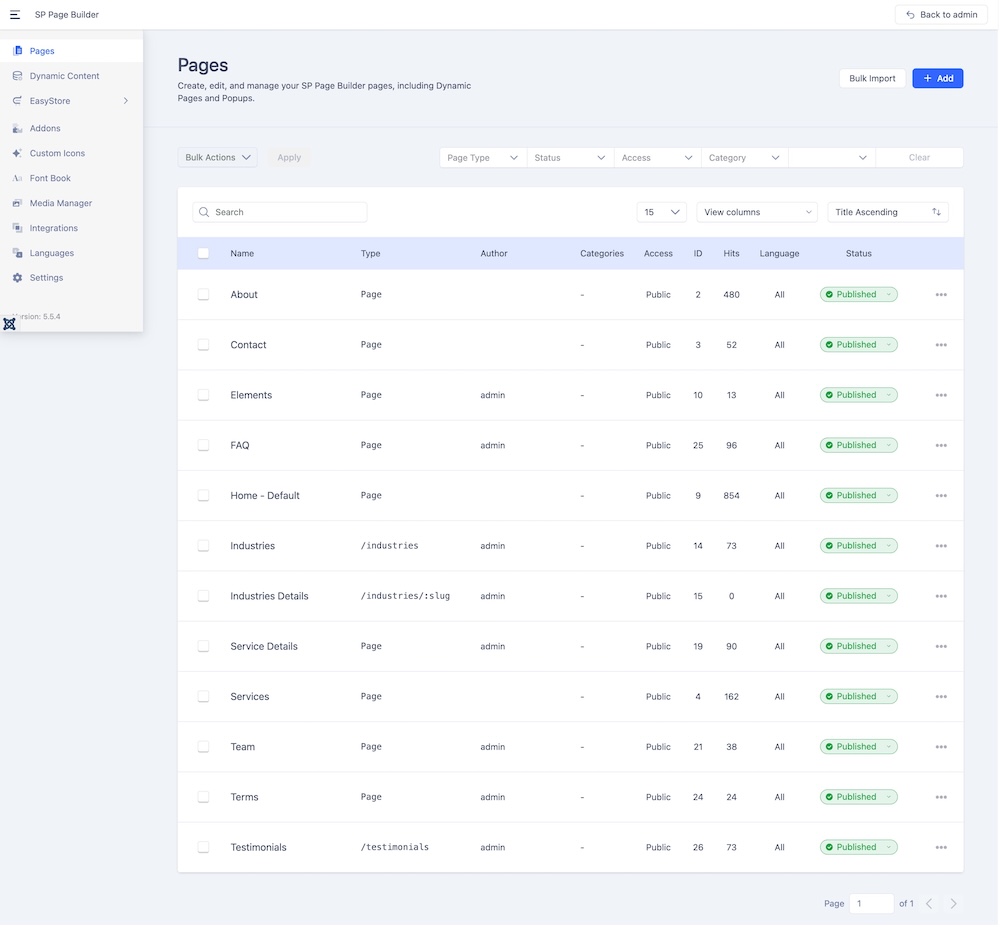1000x927 pixels.
Task: Click the Joomla logo icon
Action: click(x=10, y=324)
